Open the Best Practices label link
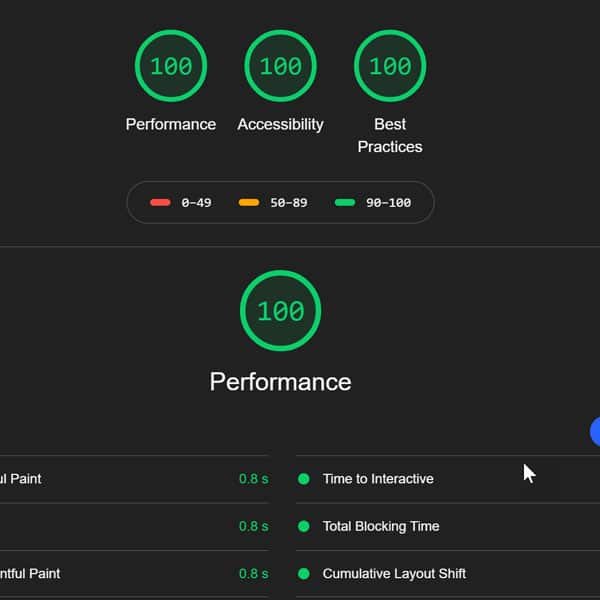This screenshot has width=600, height=600. (x=390, y=135)
